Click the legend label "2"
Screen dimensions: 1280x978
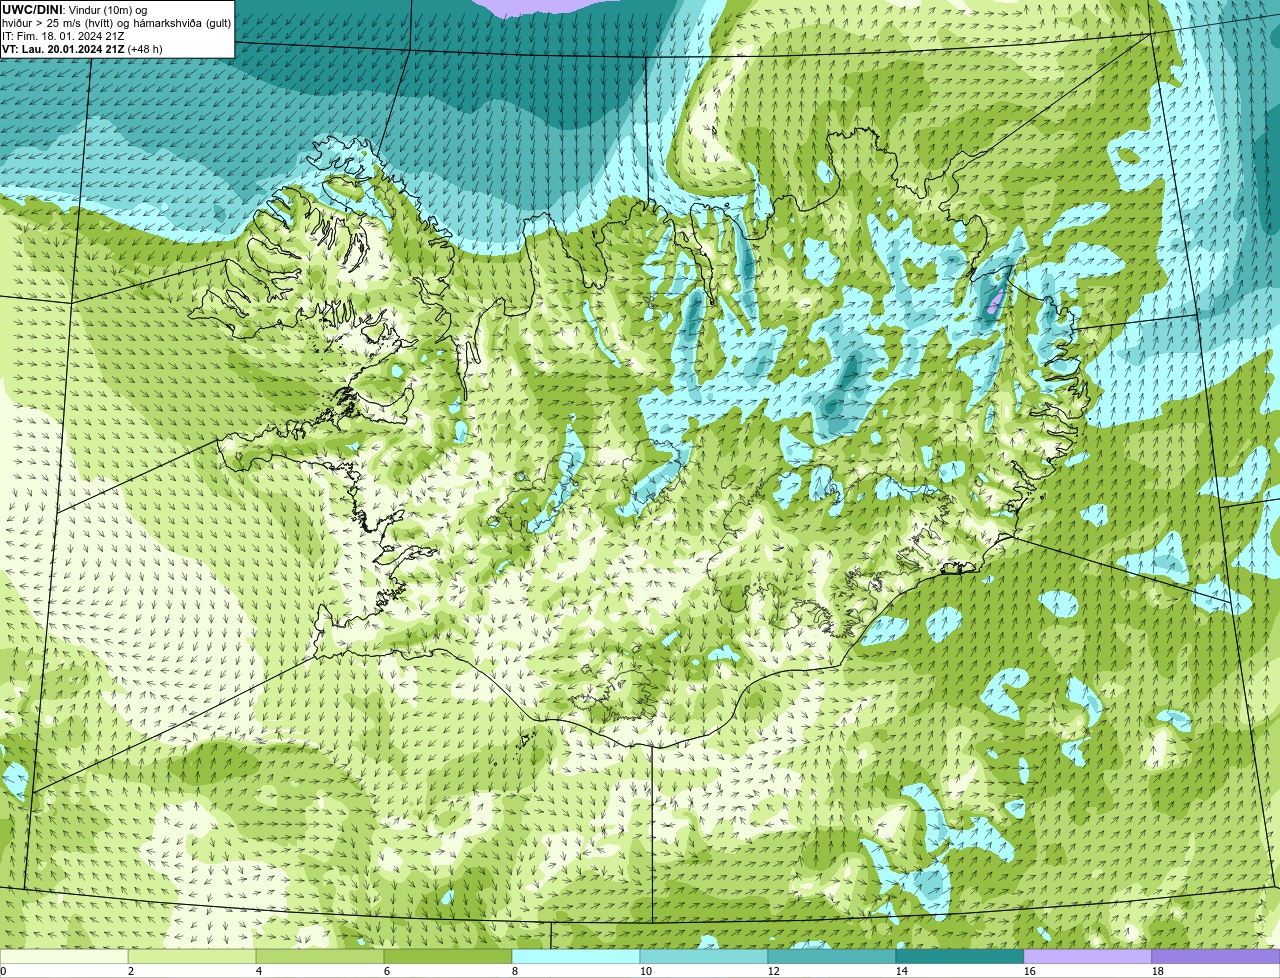[x=131, y=971]
